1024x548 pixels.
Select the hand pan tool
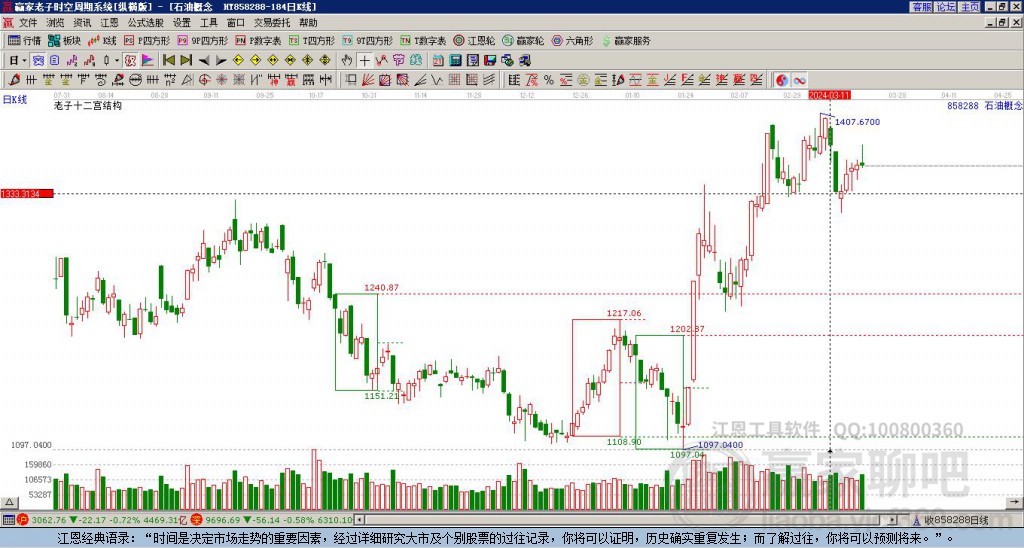(347, 61)
